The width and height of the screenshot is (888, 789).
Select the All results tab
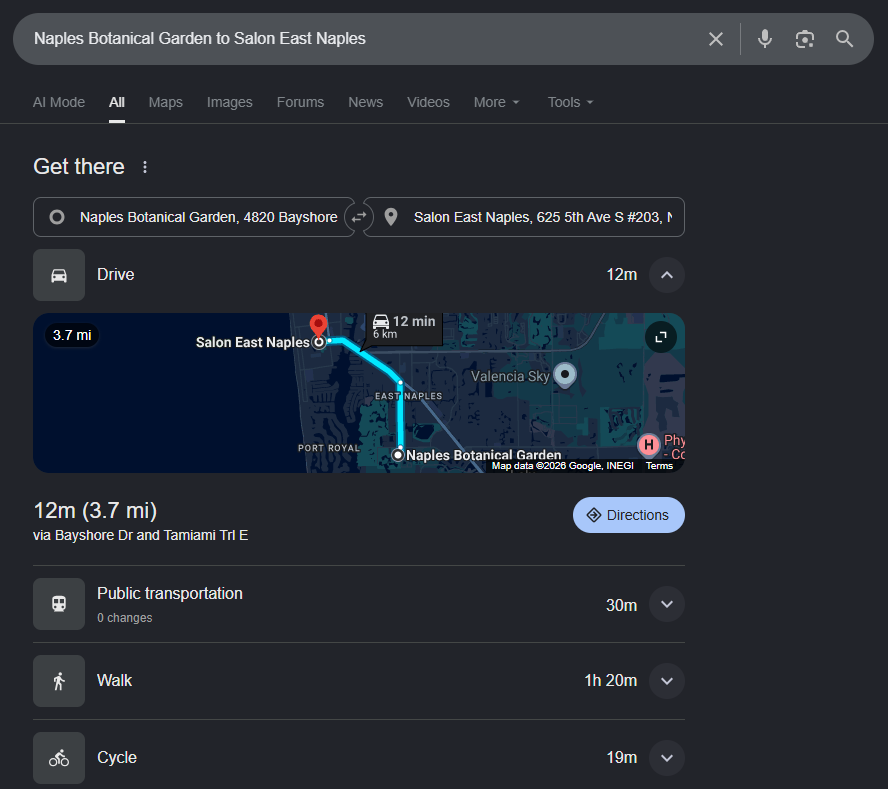coord(117,103)
